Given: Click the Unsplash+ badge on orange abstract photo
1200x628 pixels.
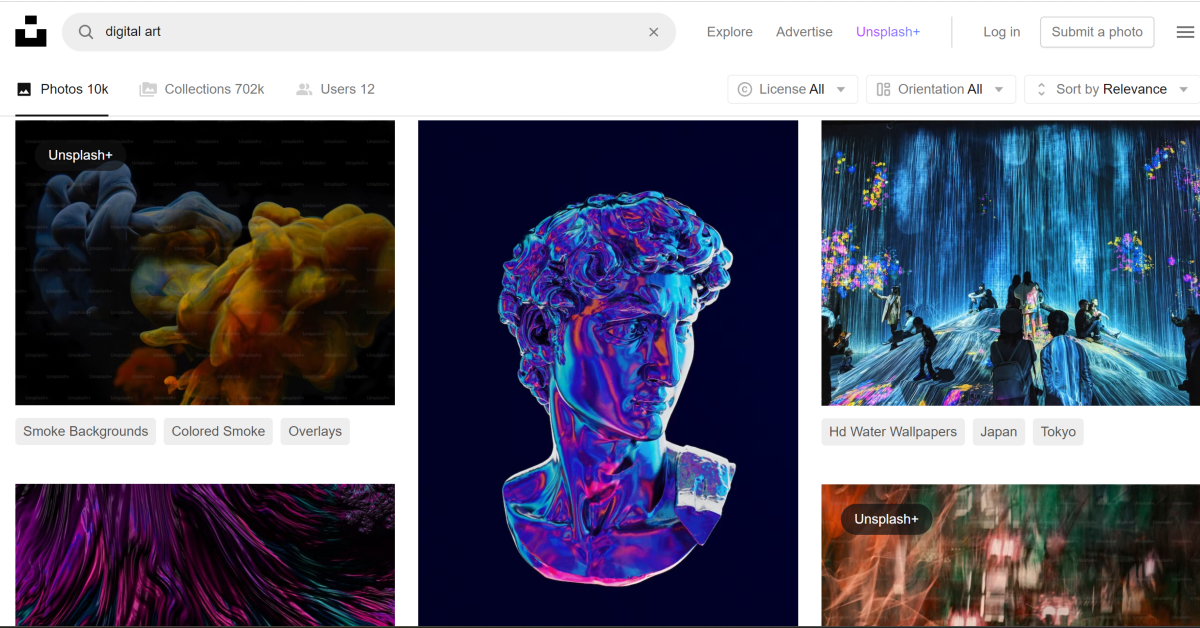Looking at the screenshot, I should coord(886,519).
